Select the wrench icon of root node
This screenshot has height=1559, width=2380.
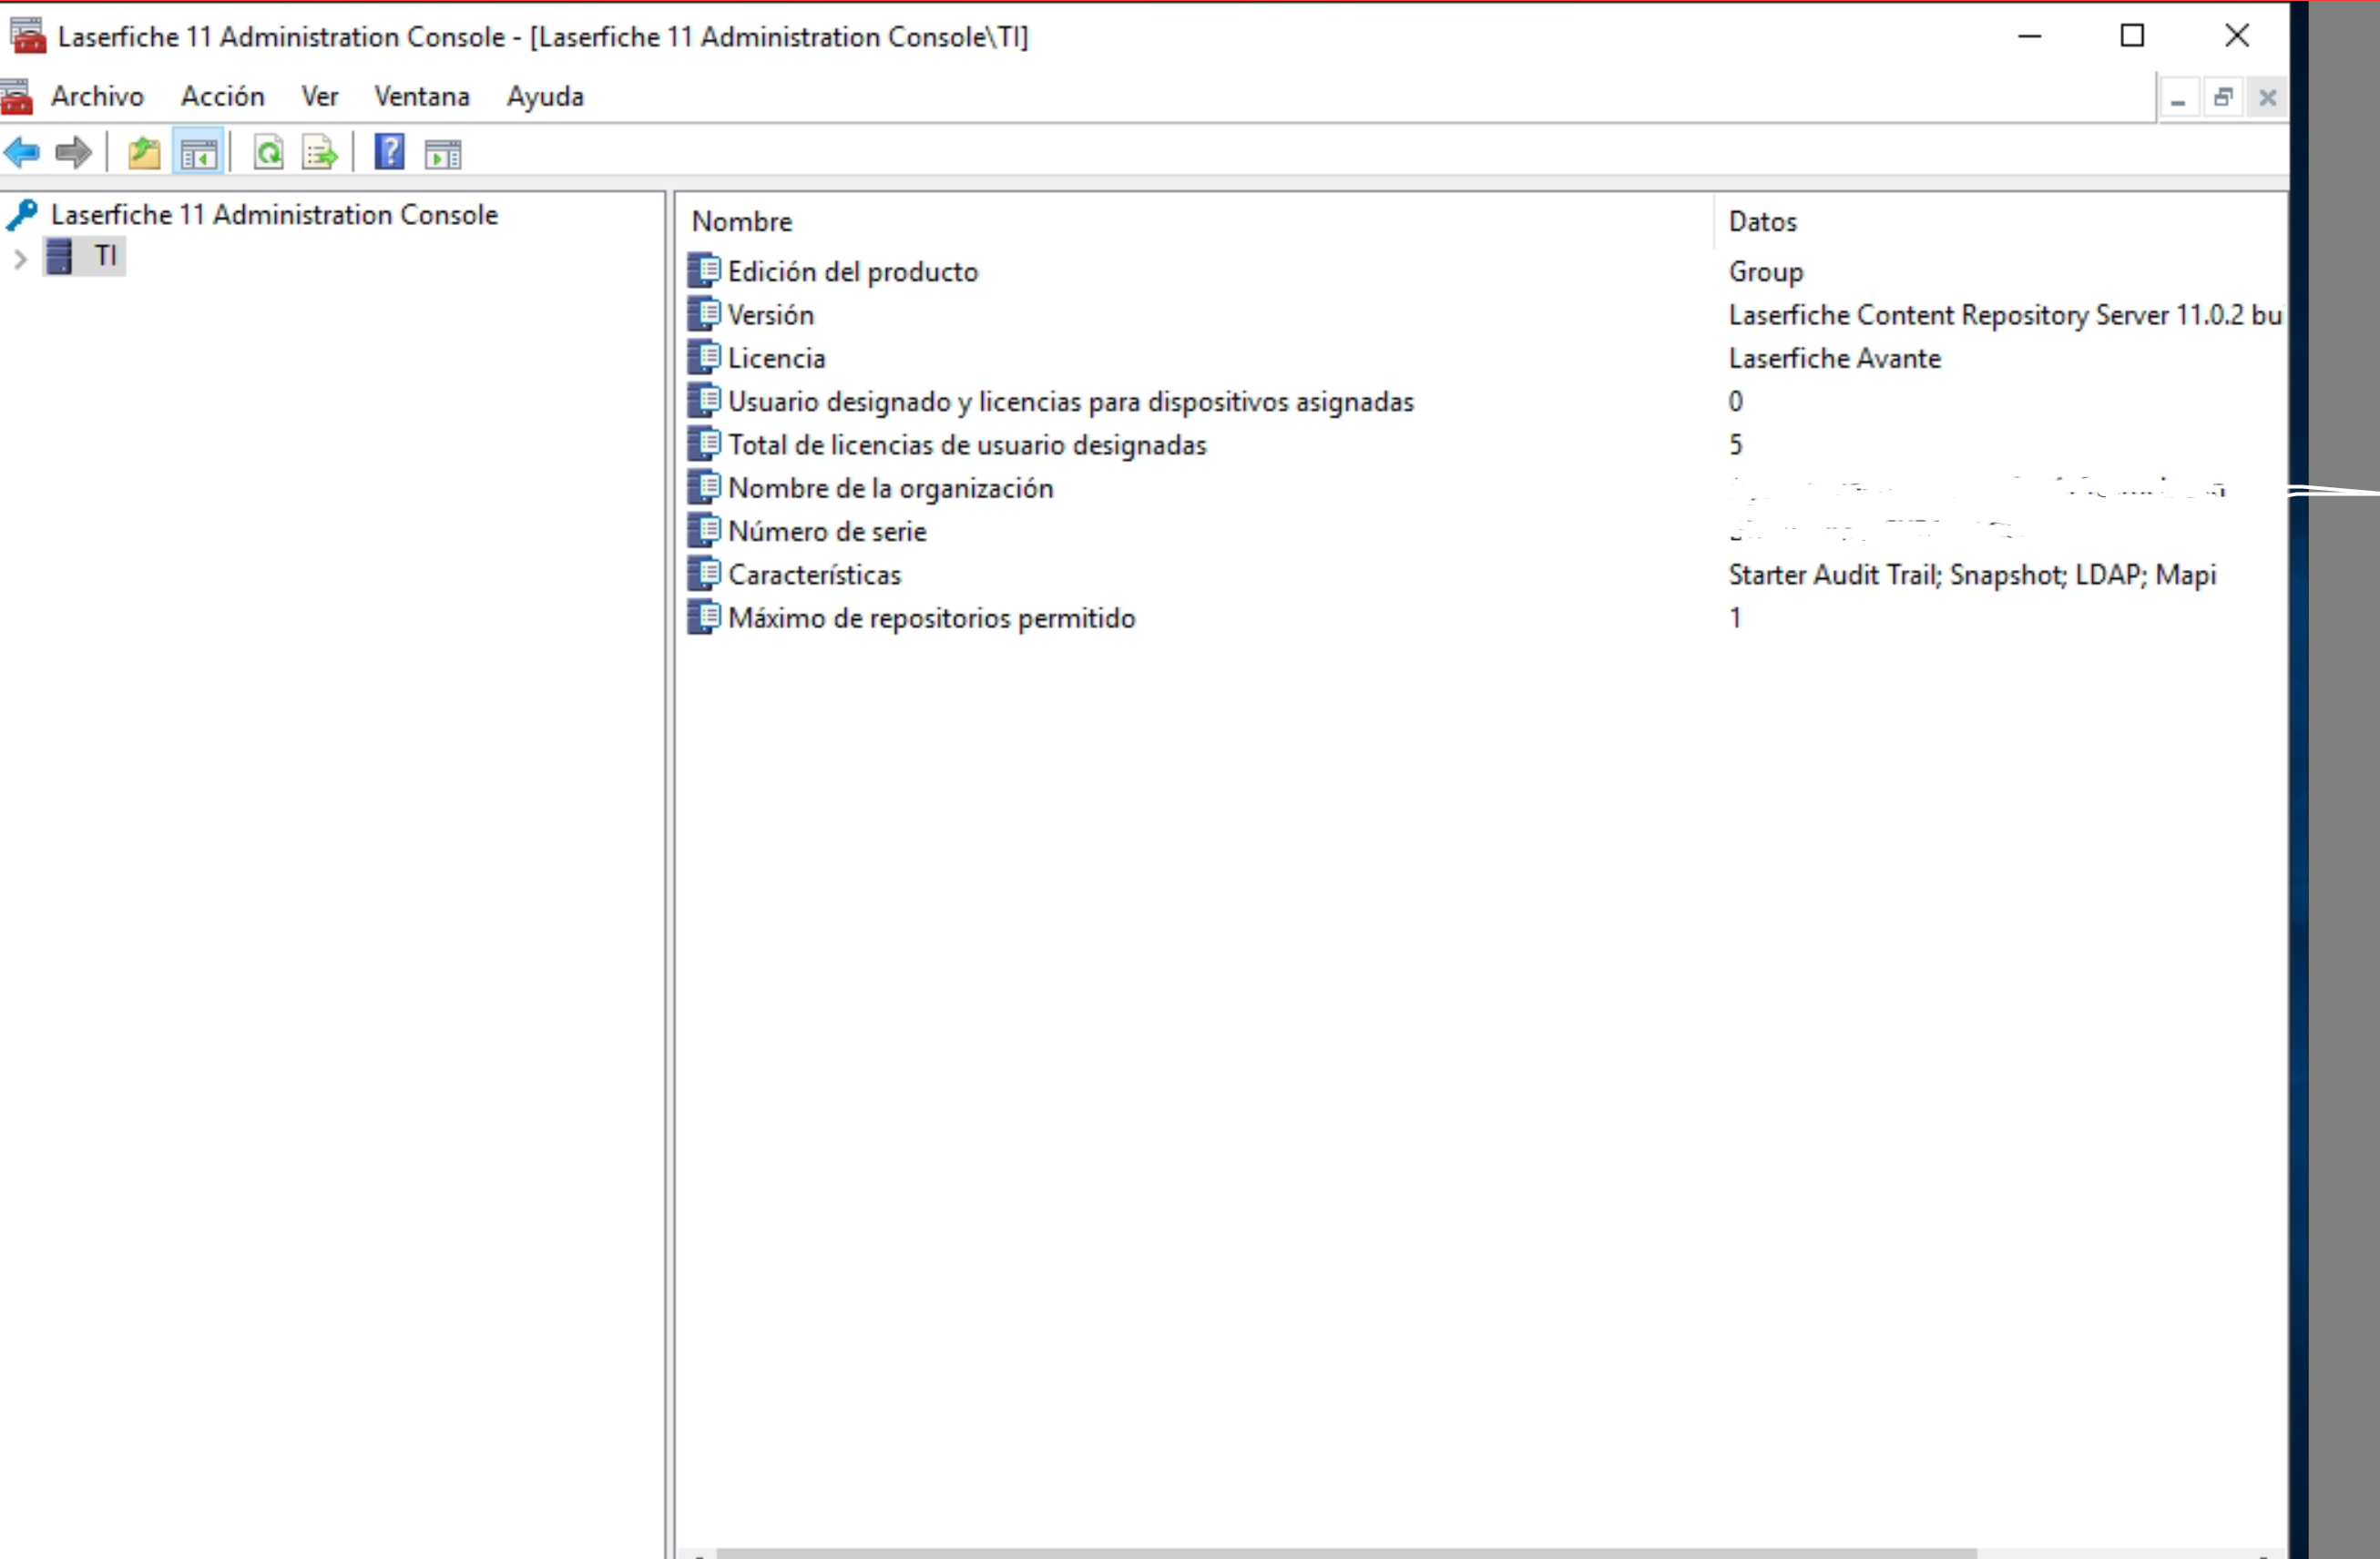click(22, 214)
